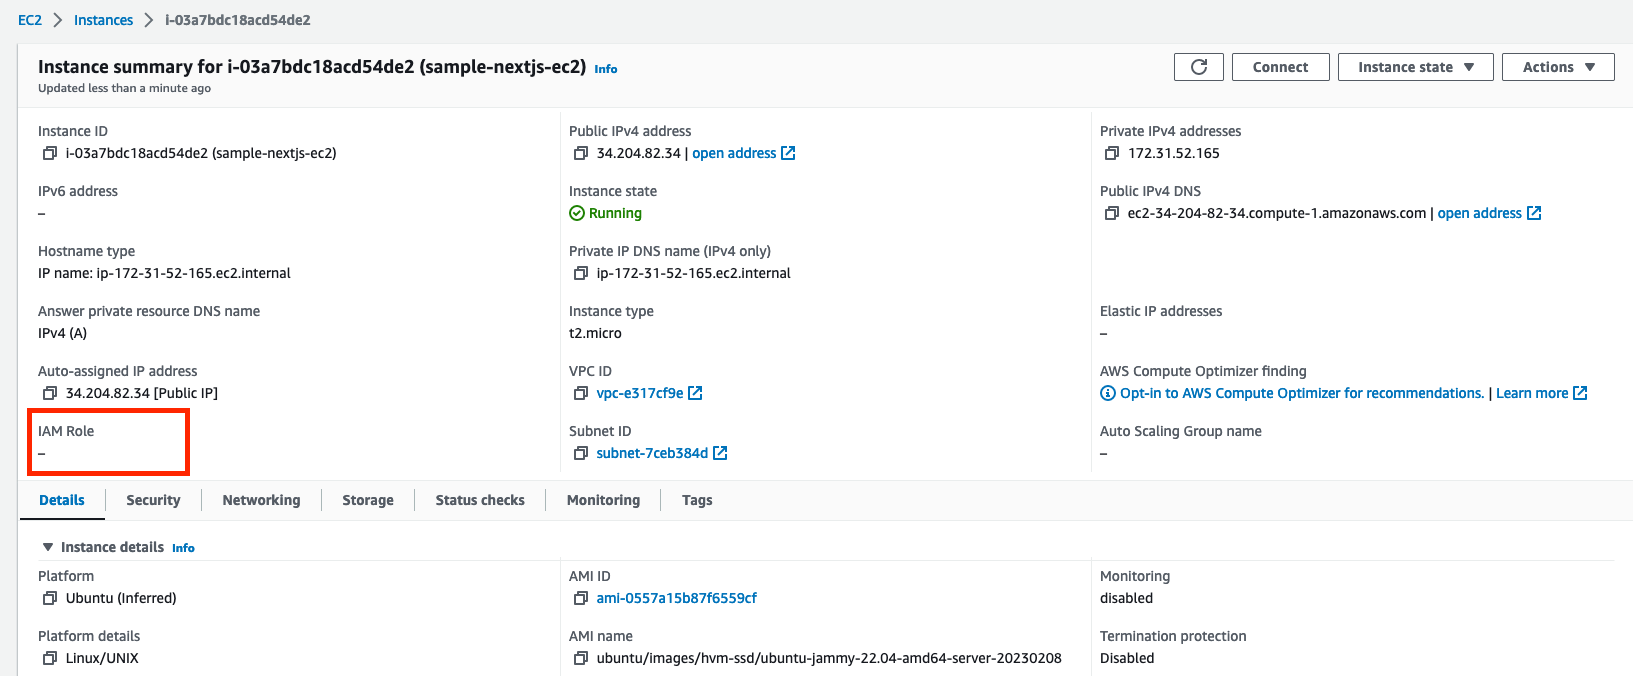Screen dimensions: 1633x676
Task: Open the Compute Optimizer opt-in link
Action: coord(1301,394)
